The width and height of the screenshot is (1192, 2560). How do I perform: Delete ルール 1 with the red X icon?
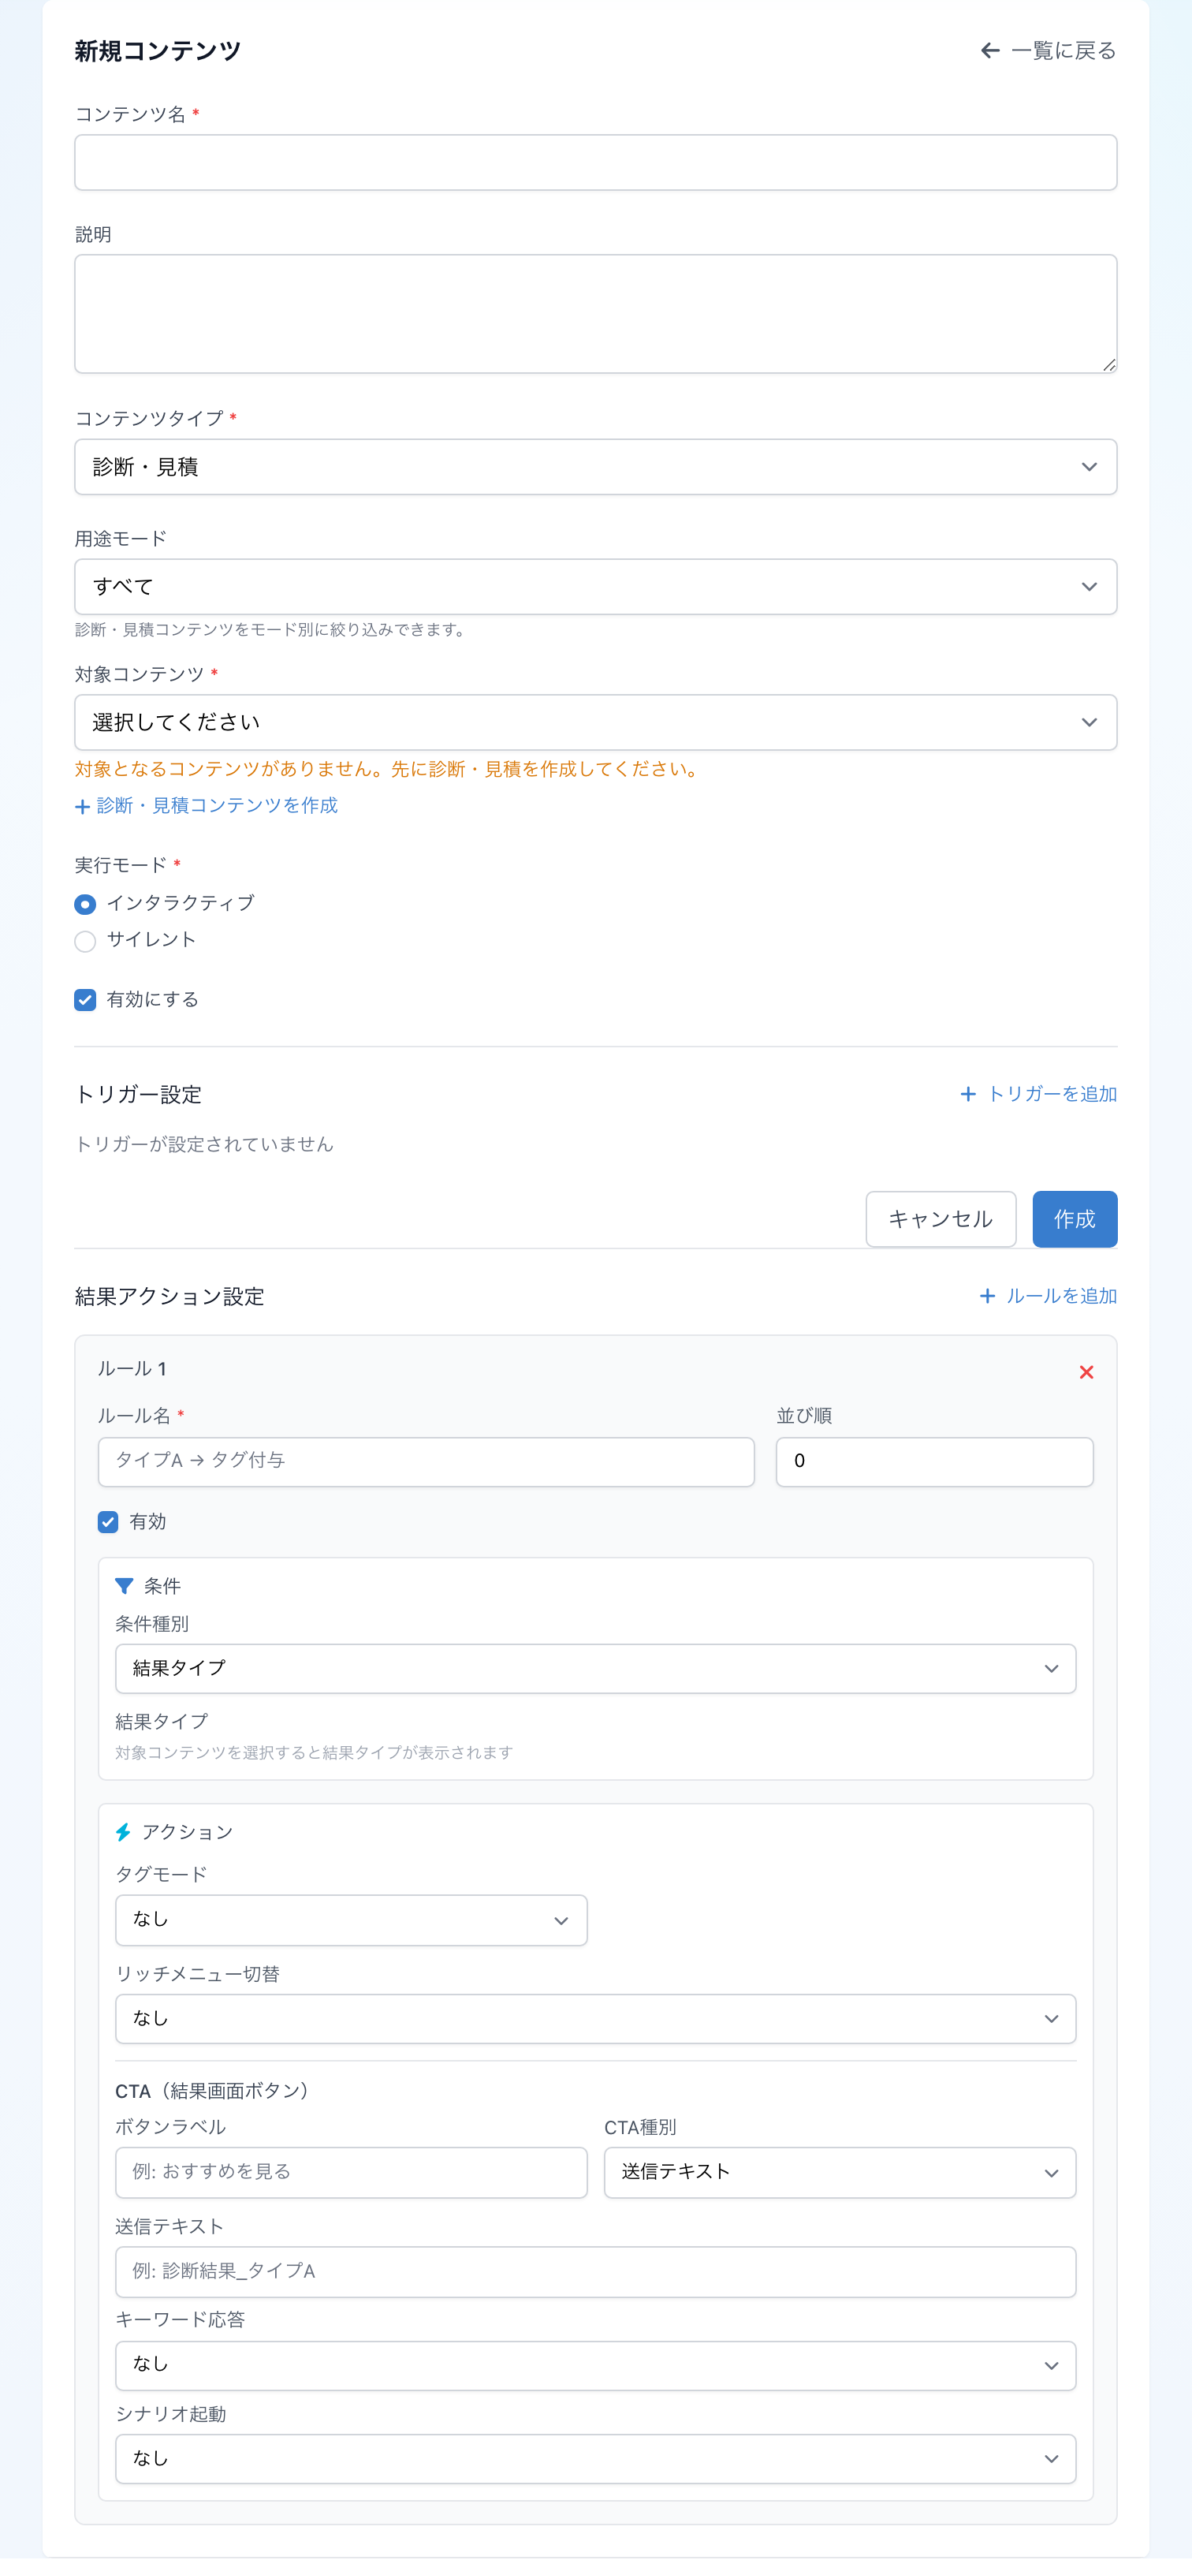[x=1086, y=1372]
